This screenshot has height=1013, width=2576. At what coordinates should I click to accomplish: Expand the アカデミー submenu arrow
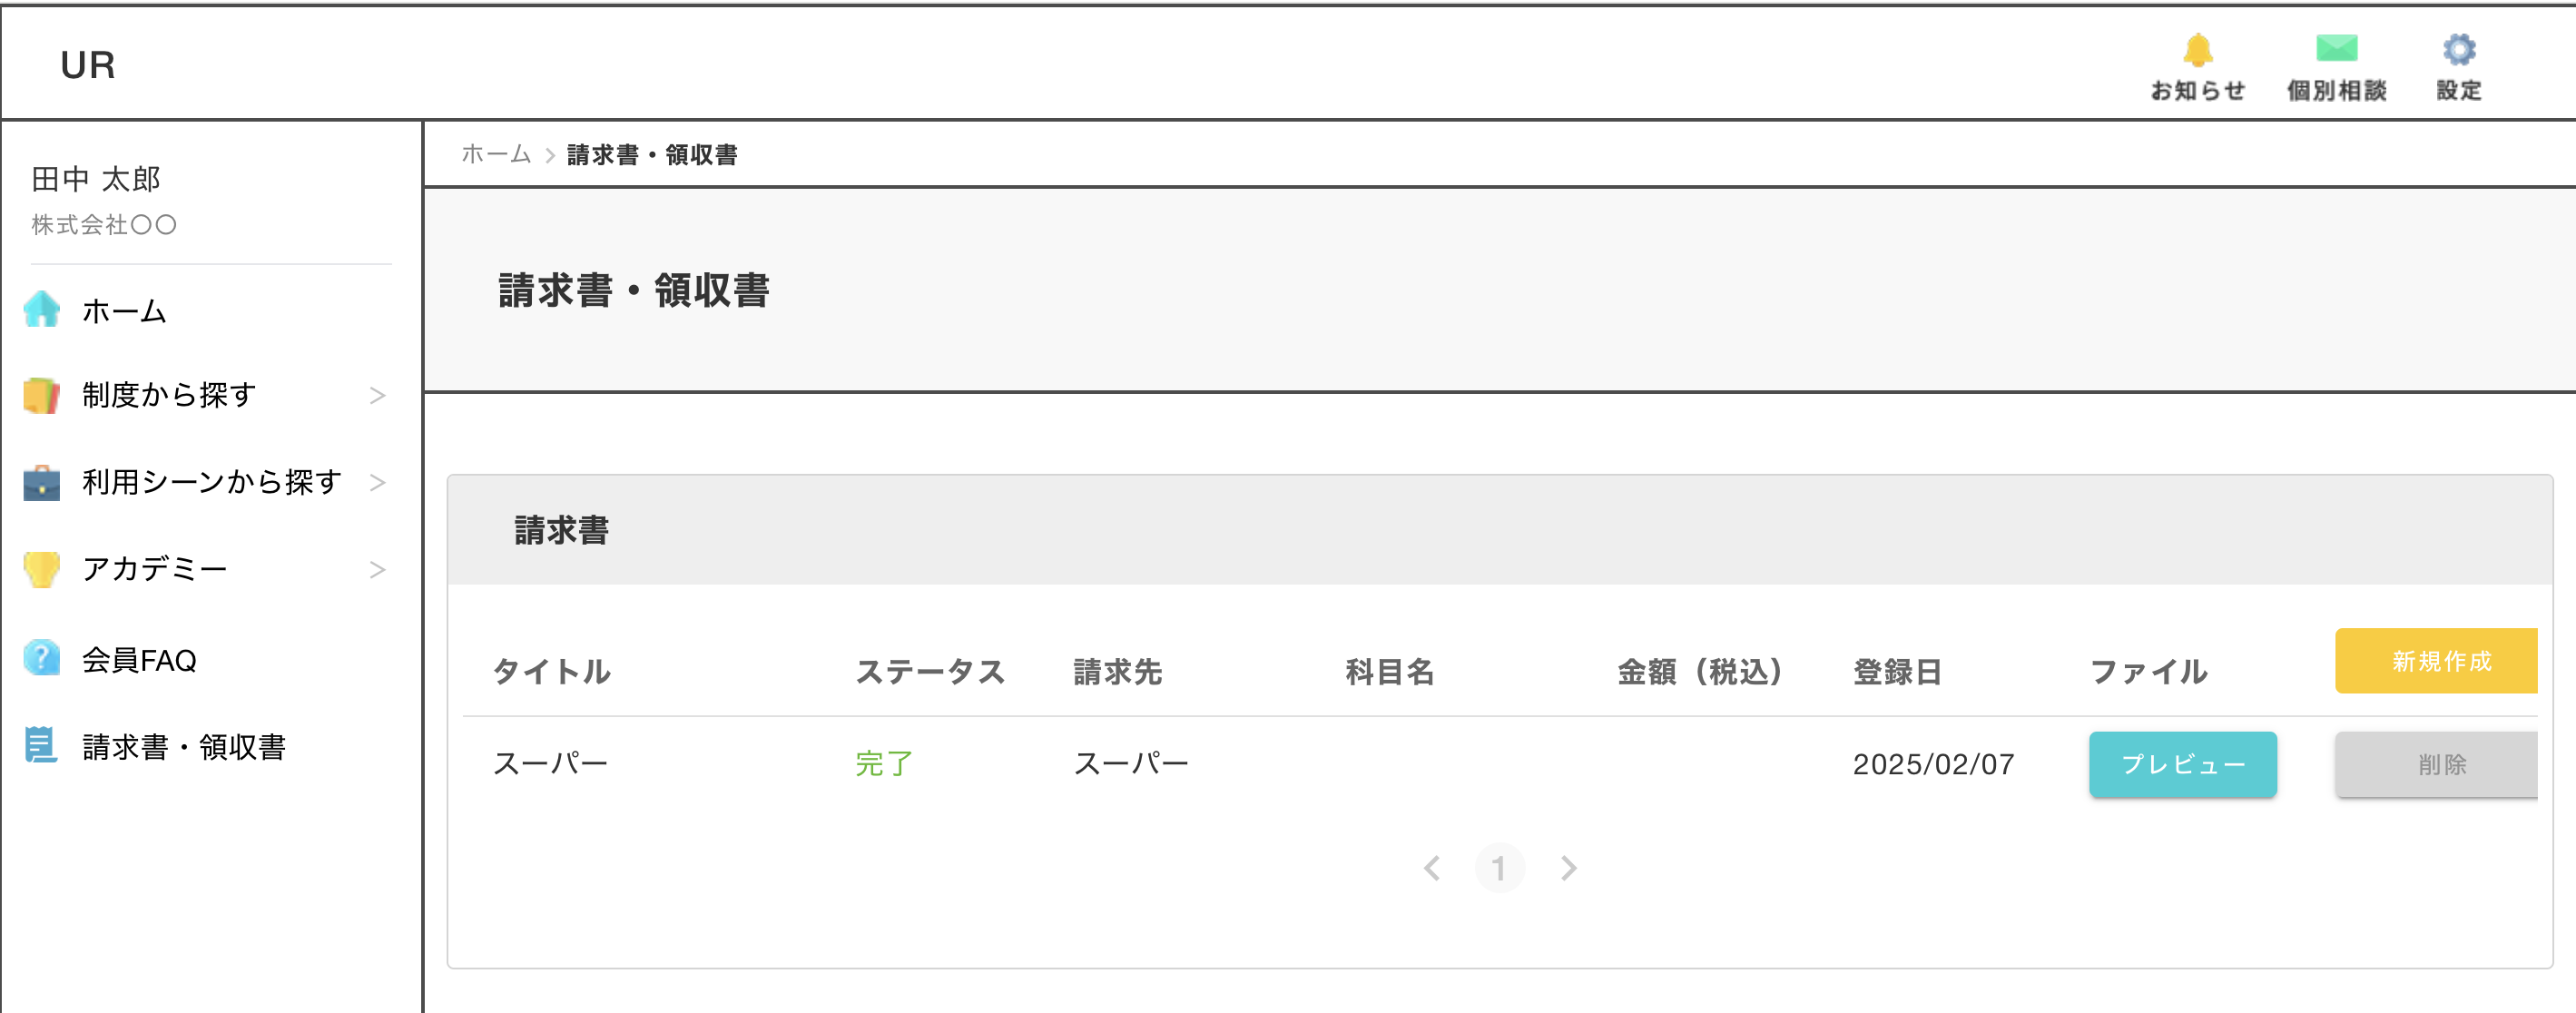click(x=377, y=570)
